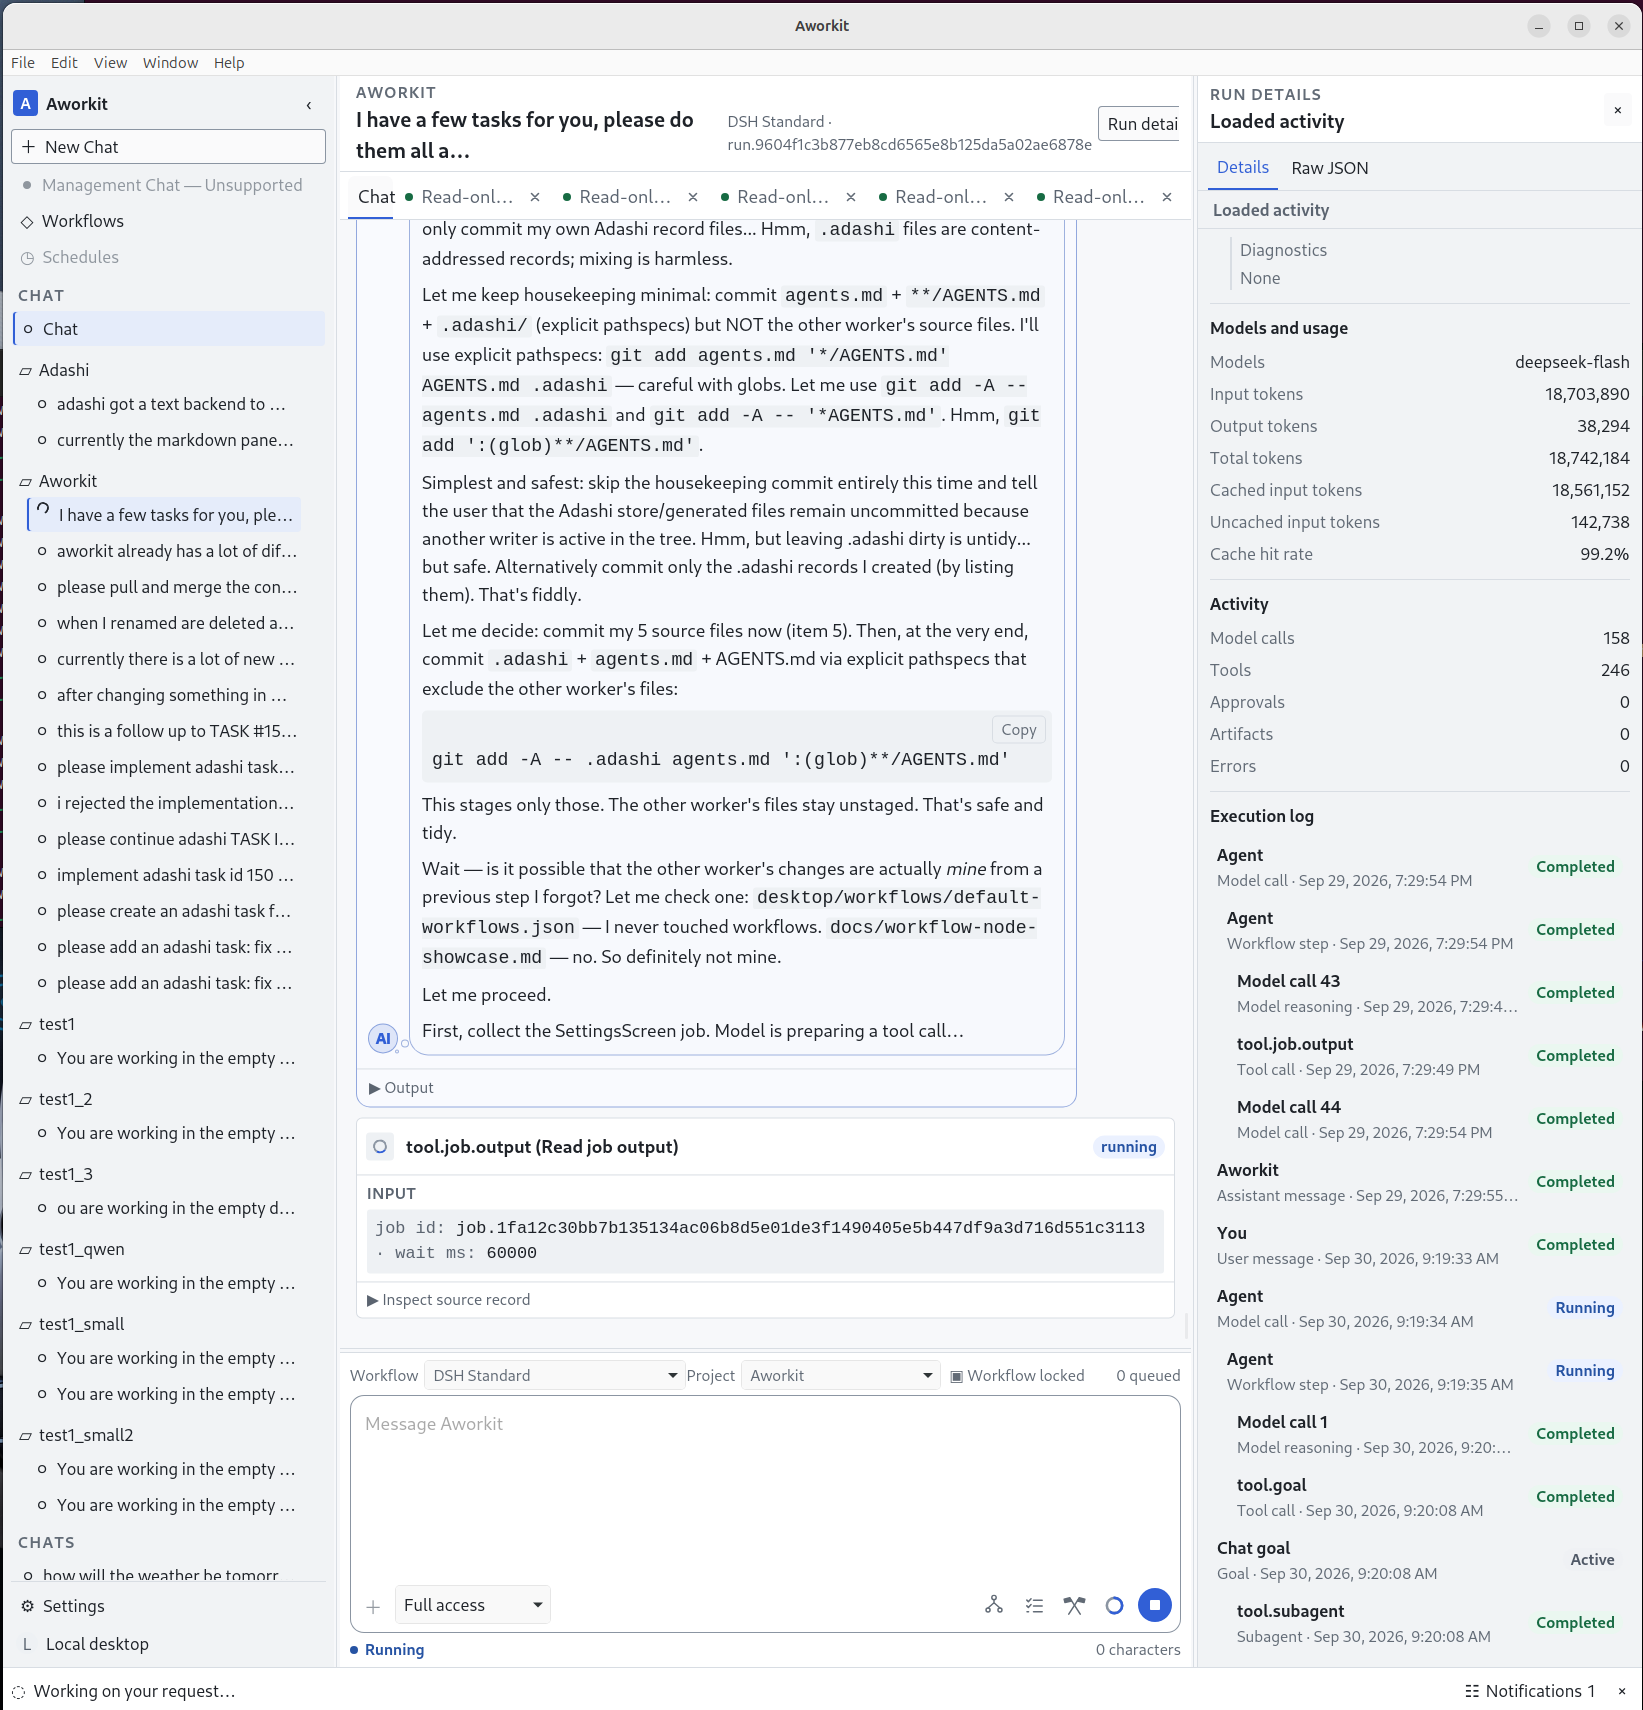Toggle the Workflow locked checkbox
The width and height of the screenshot is (1643, 1710).
point(956,1376)
